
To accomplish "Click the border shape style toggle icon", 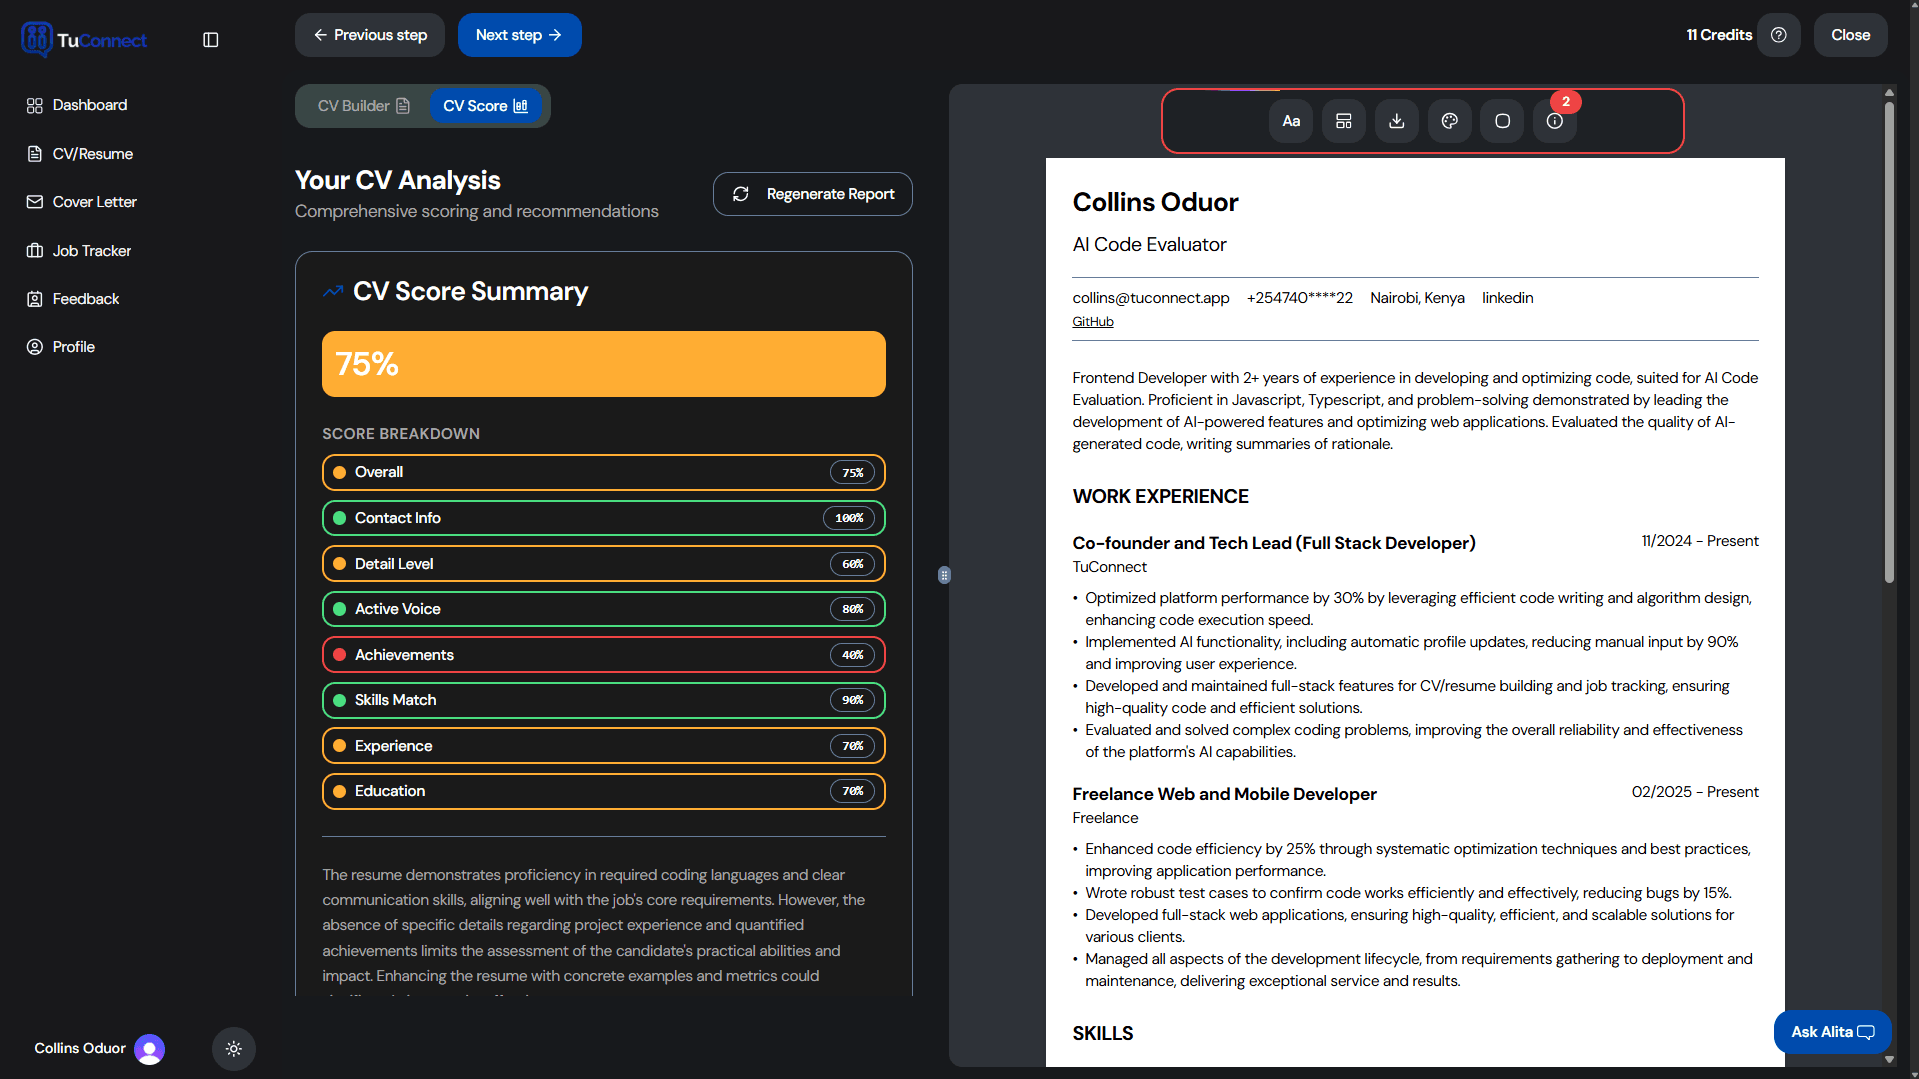I will [x=1501, y=120].
